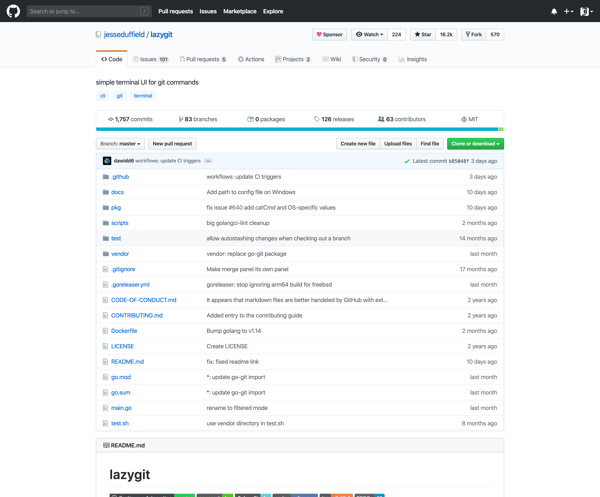Switch to the Code tab
Viewport: 600px width, 497px height.
point(111,59)
